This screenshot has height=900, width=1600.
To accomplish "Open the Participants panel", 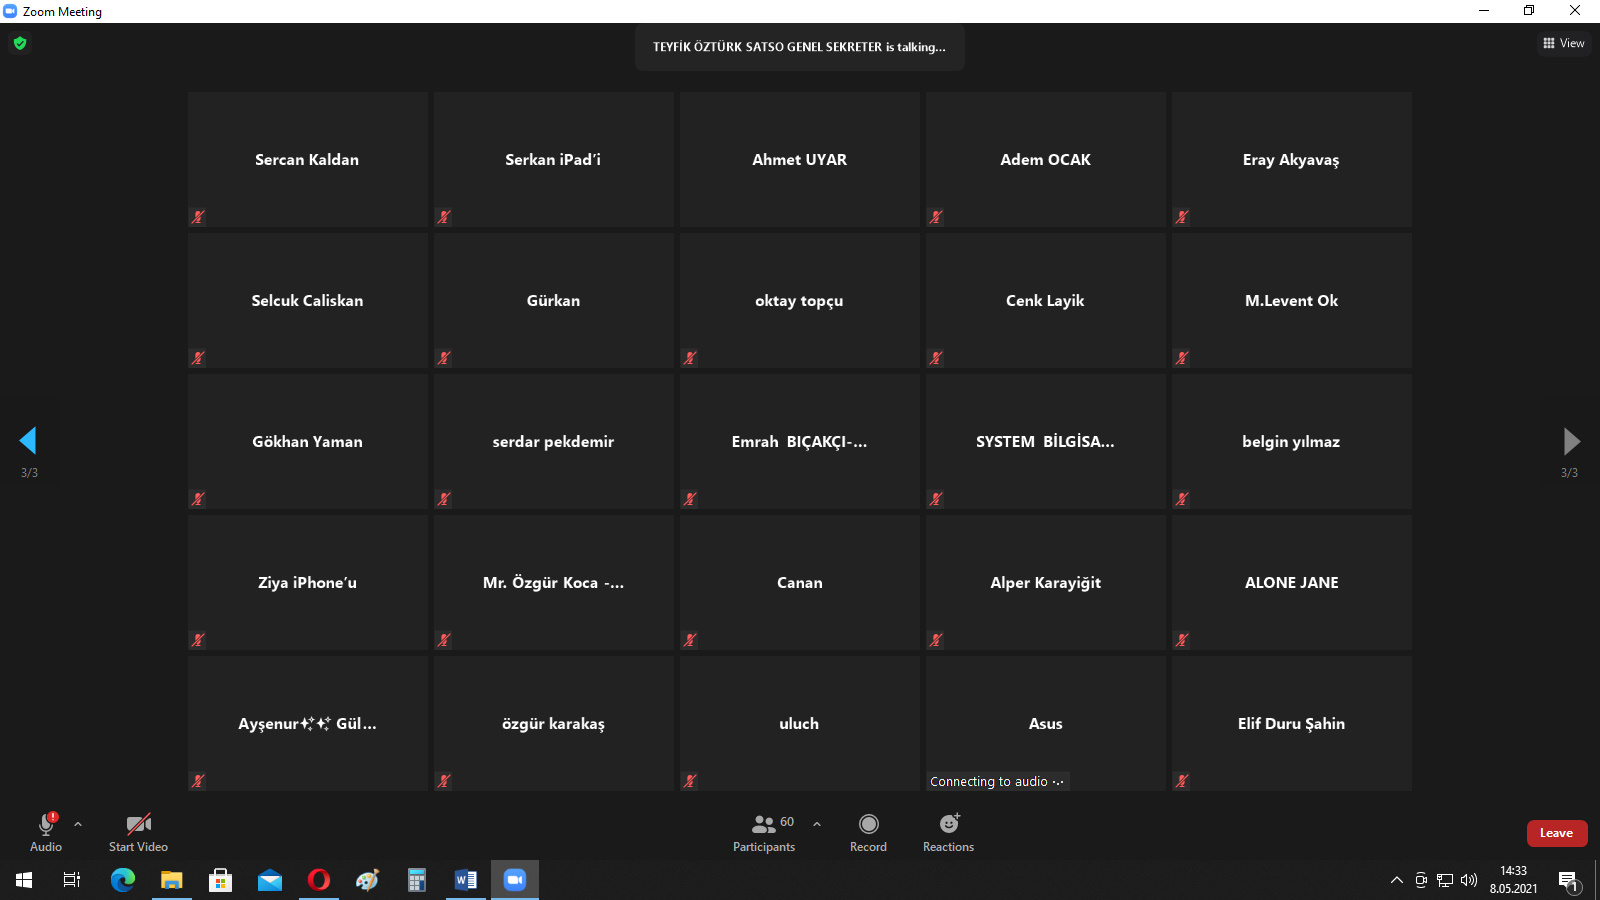I will (764, 832).
